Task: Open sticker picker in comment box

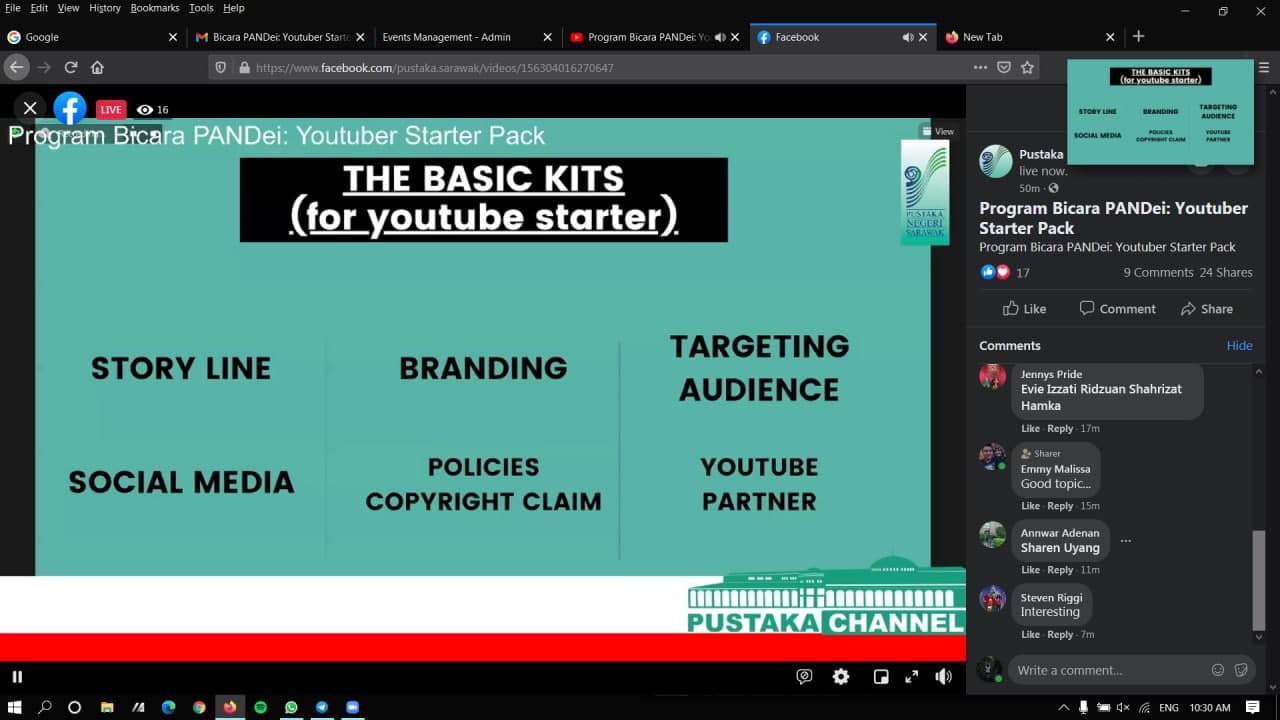Action: coord(1241,670)
